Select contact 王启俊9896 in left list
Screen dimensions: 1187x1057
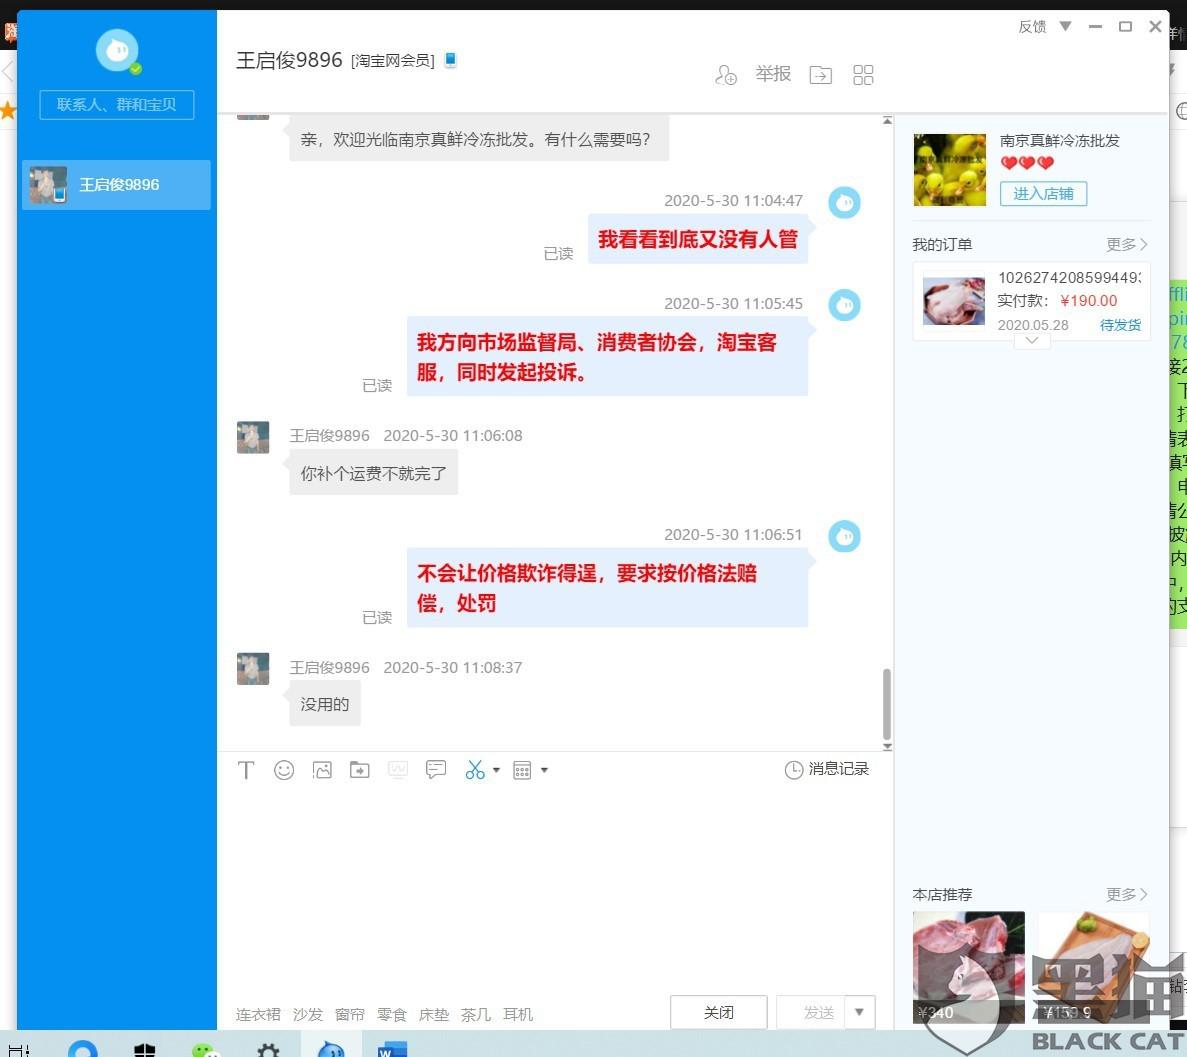click(117, 185)
